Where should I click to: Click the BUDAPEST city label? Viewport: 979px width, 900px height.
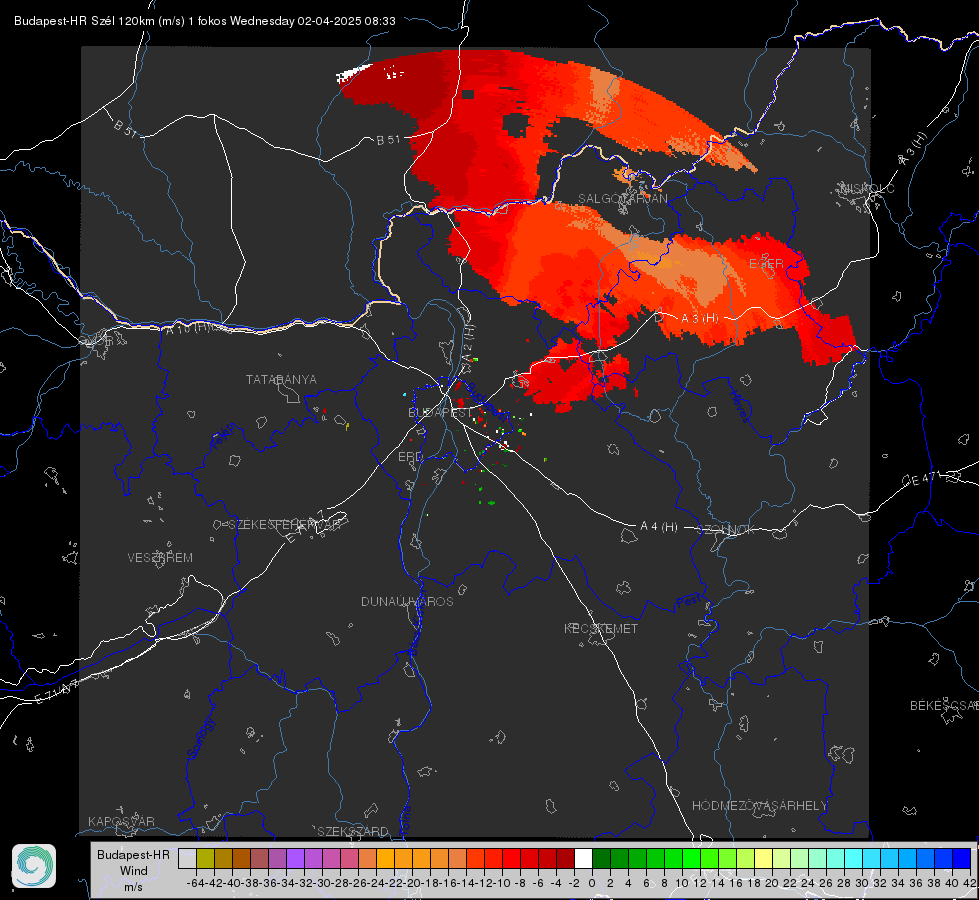tap(440, 413)
